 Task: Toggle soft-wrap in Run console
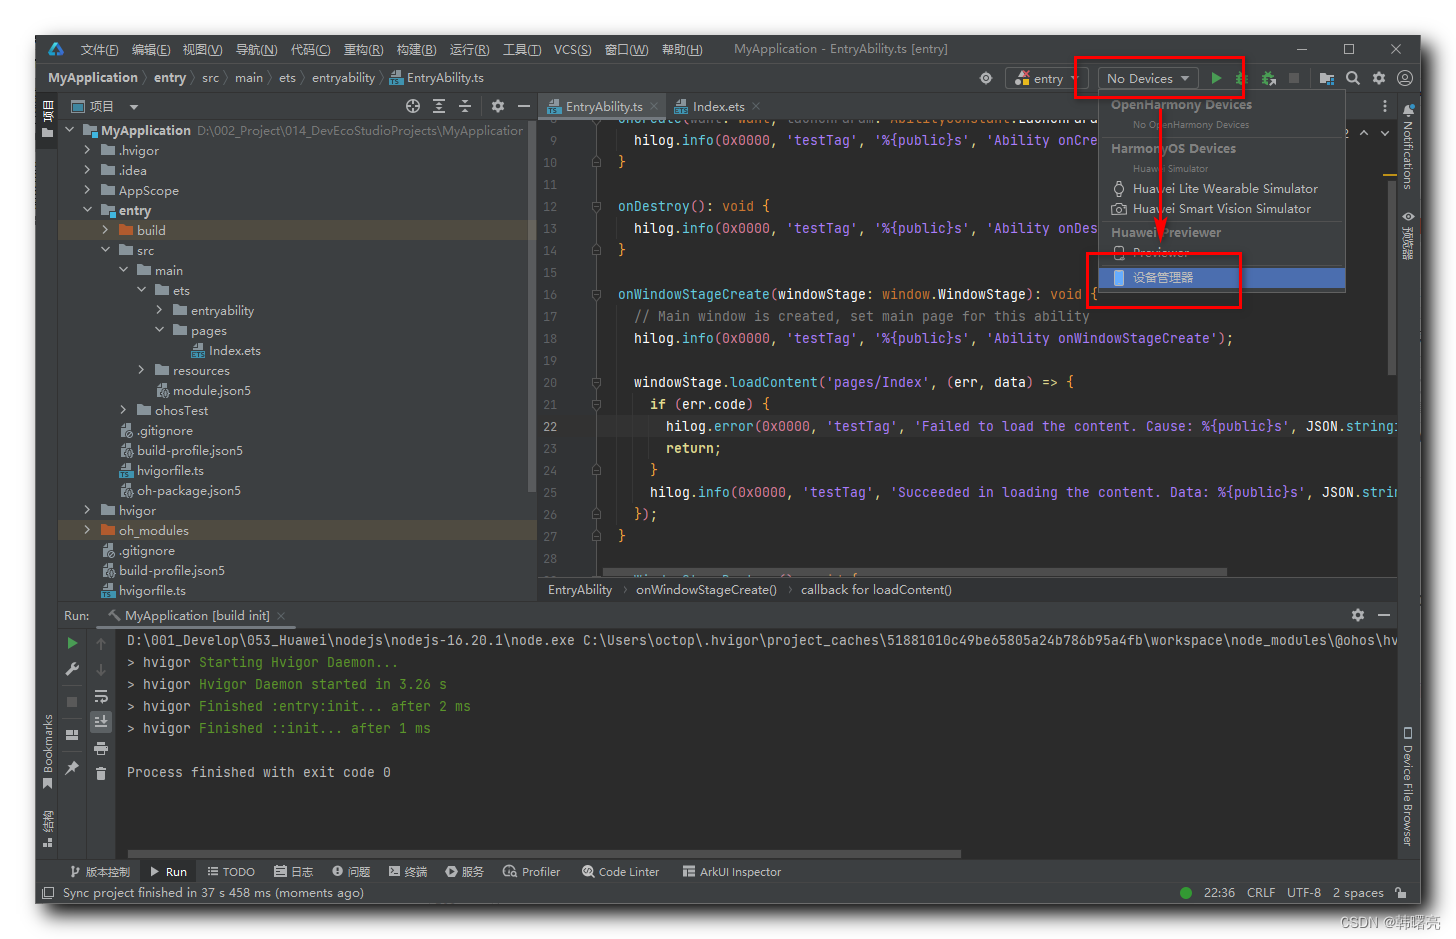[101, 696]
